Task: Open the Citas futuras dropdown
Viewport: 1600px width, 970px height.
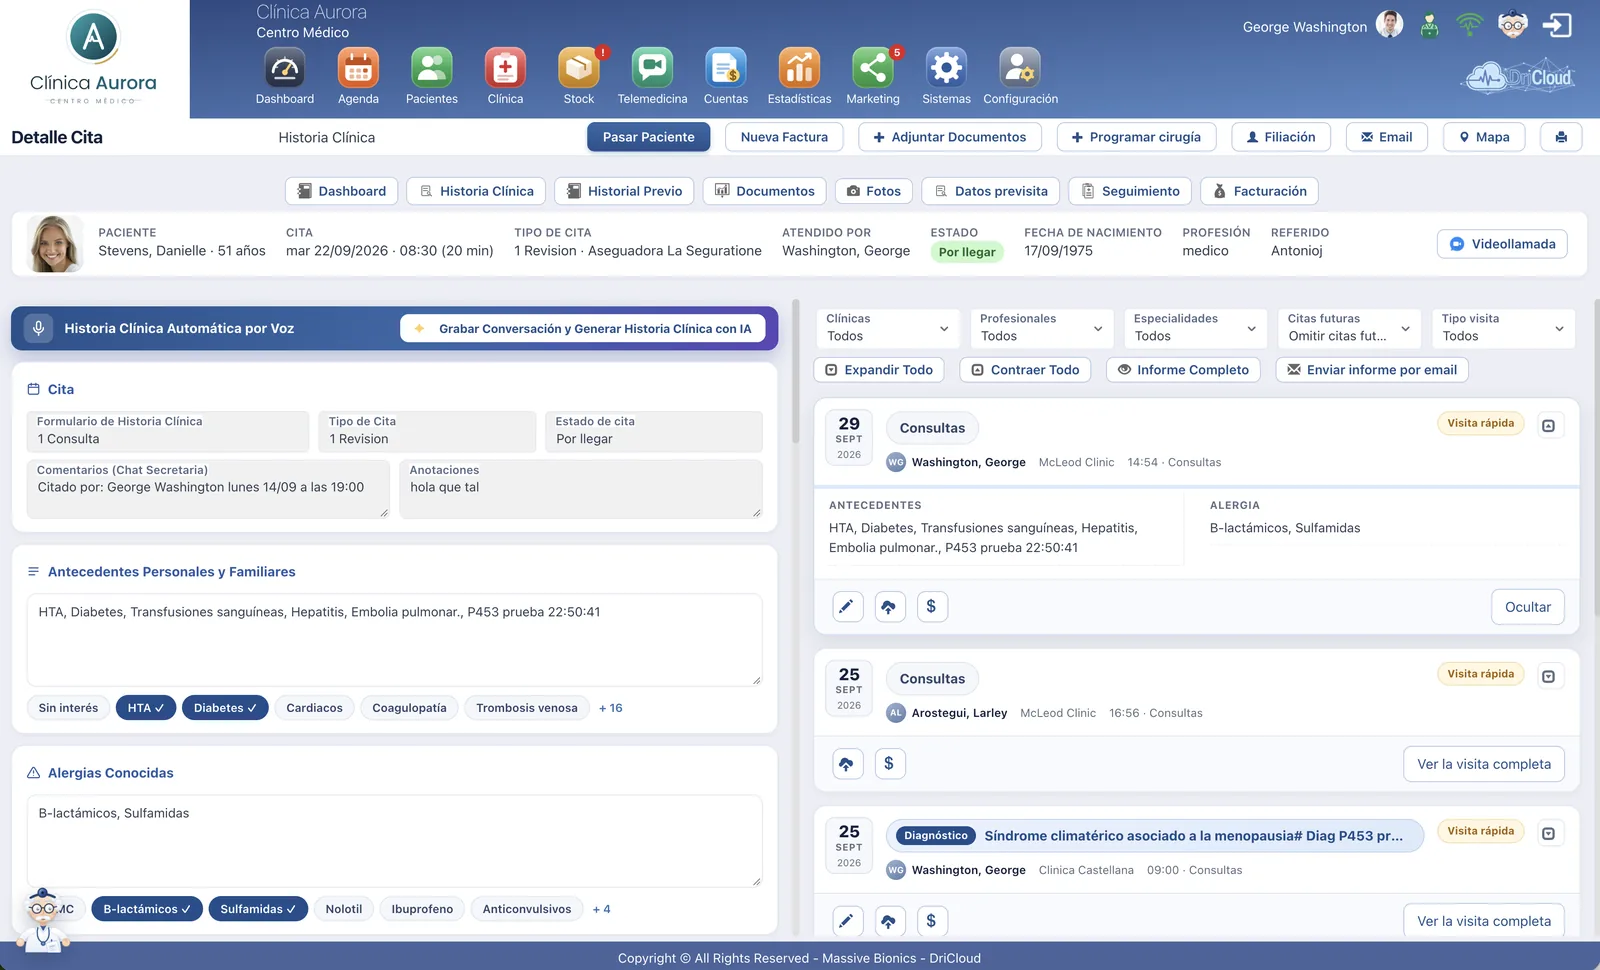Action: [1349, 328]
